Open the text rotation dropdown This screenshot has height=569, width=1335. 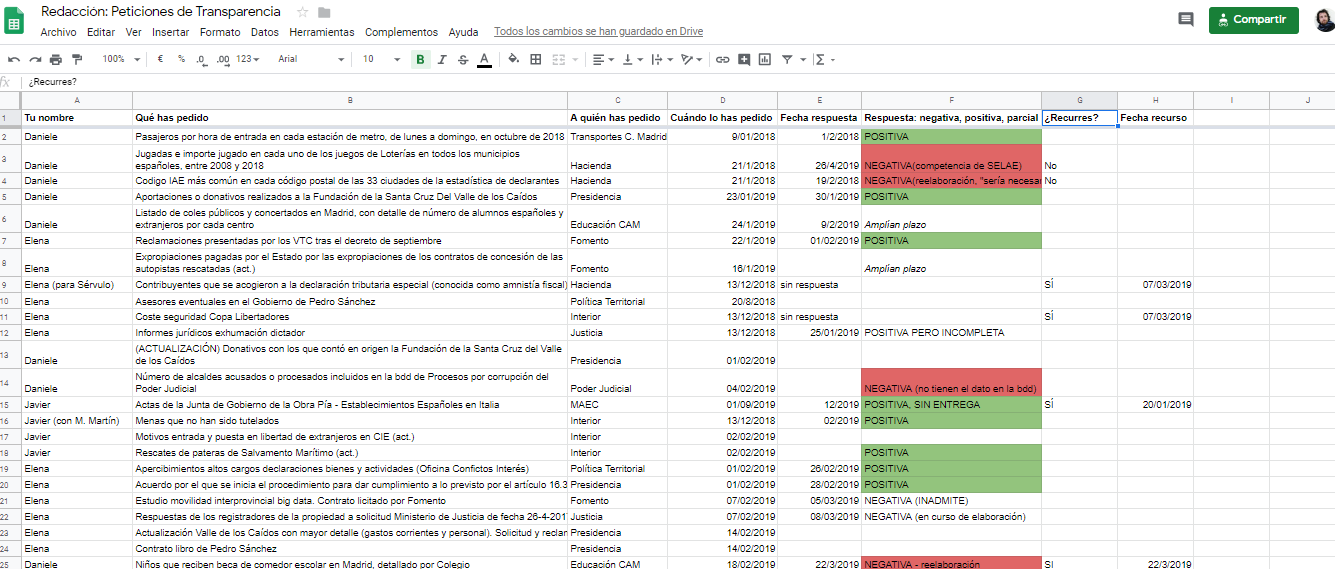coord(691,60)
